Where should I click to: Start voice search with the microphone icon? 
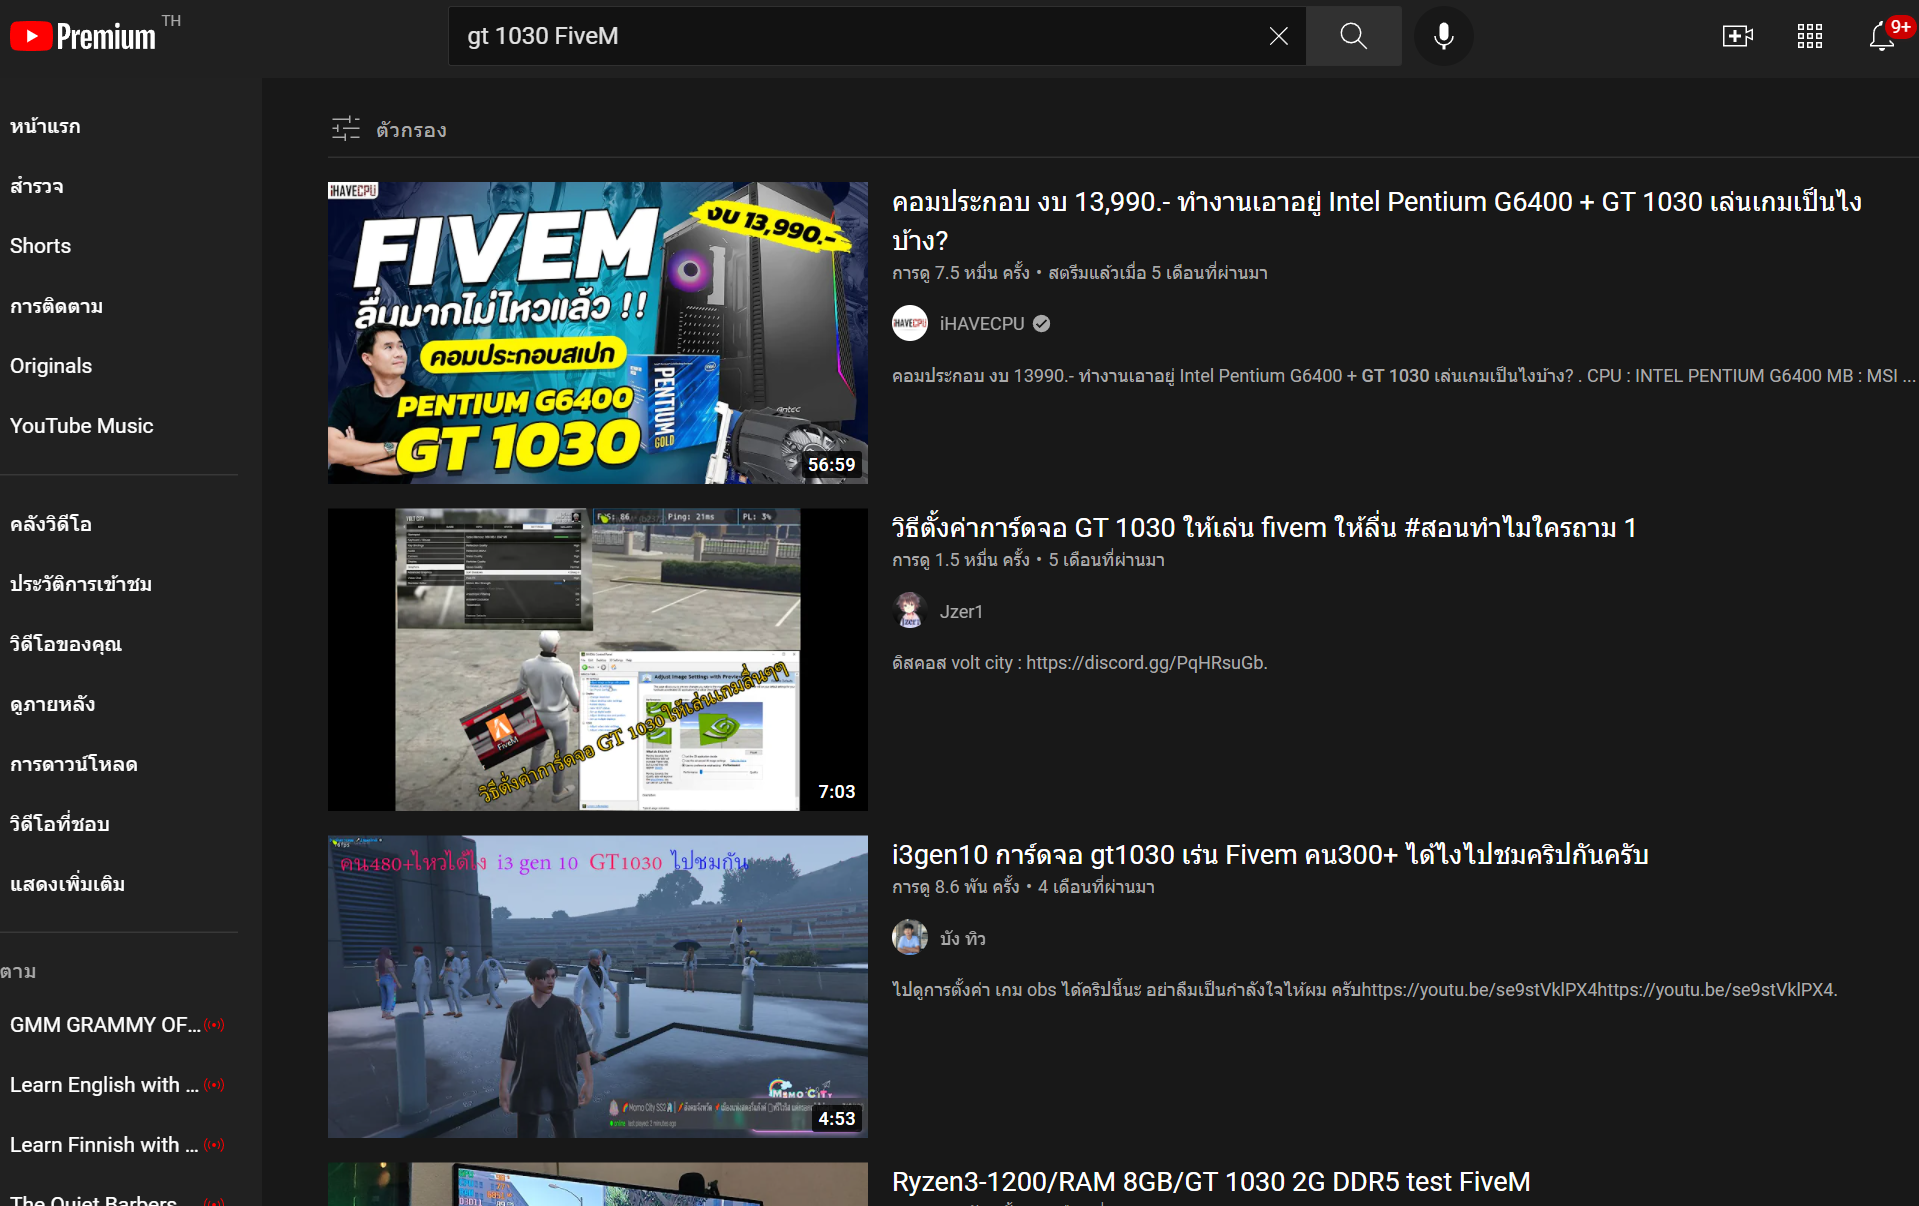(1443, 36)
